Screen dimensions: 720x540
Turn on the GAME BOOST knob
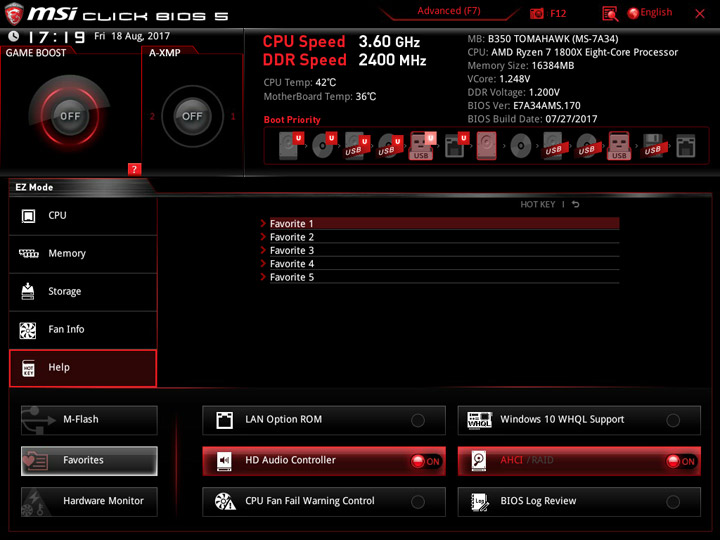click(70, 116)
